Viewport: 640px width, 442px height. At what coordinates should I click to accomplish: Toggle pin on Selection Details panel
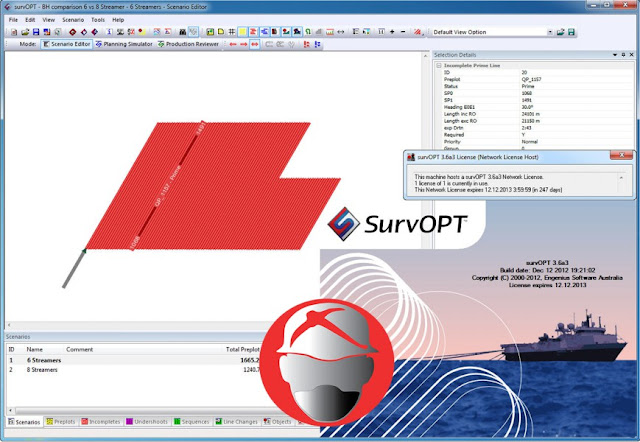click(x=623, y=55)
